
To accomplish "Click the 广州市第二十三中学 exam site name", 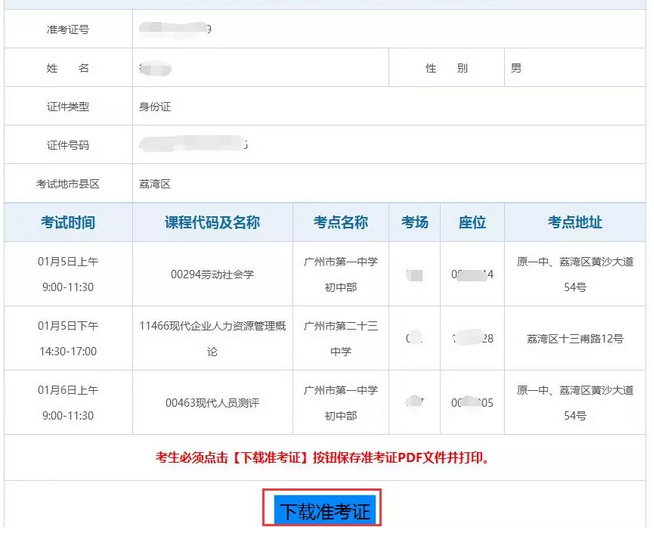I will tap(340, 339).
